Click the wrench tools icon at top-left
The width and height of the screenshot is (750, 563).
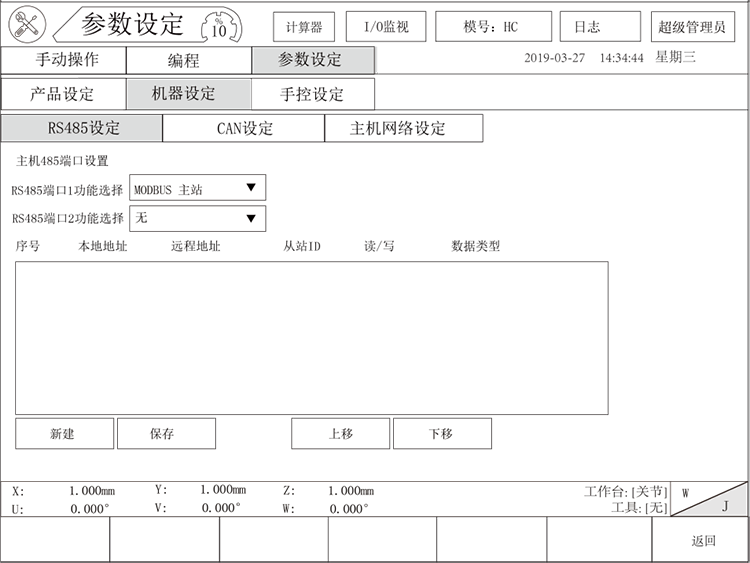pyautogui.click(x=27, y=25)
